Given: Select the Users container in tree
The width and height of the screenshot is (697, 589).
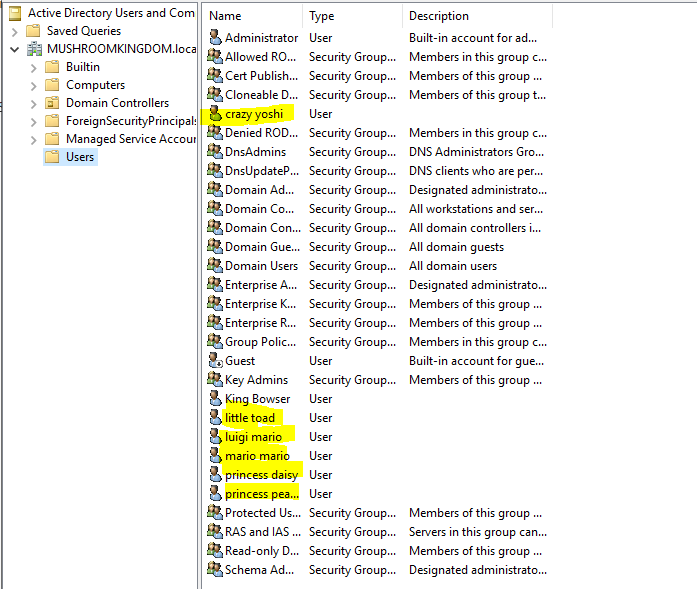Looking at the screenshot, I should coord(80,157).
